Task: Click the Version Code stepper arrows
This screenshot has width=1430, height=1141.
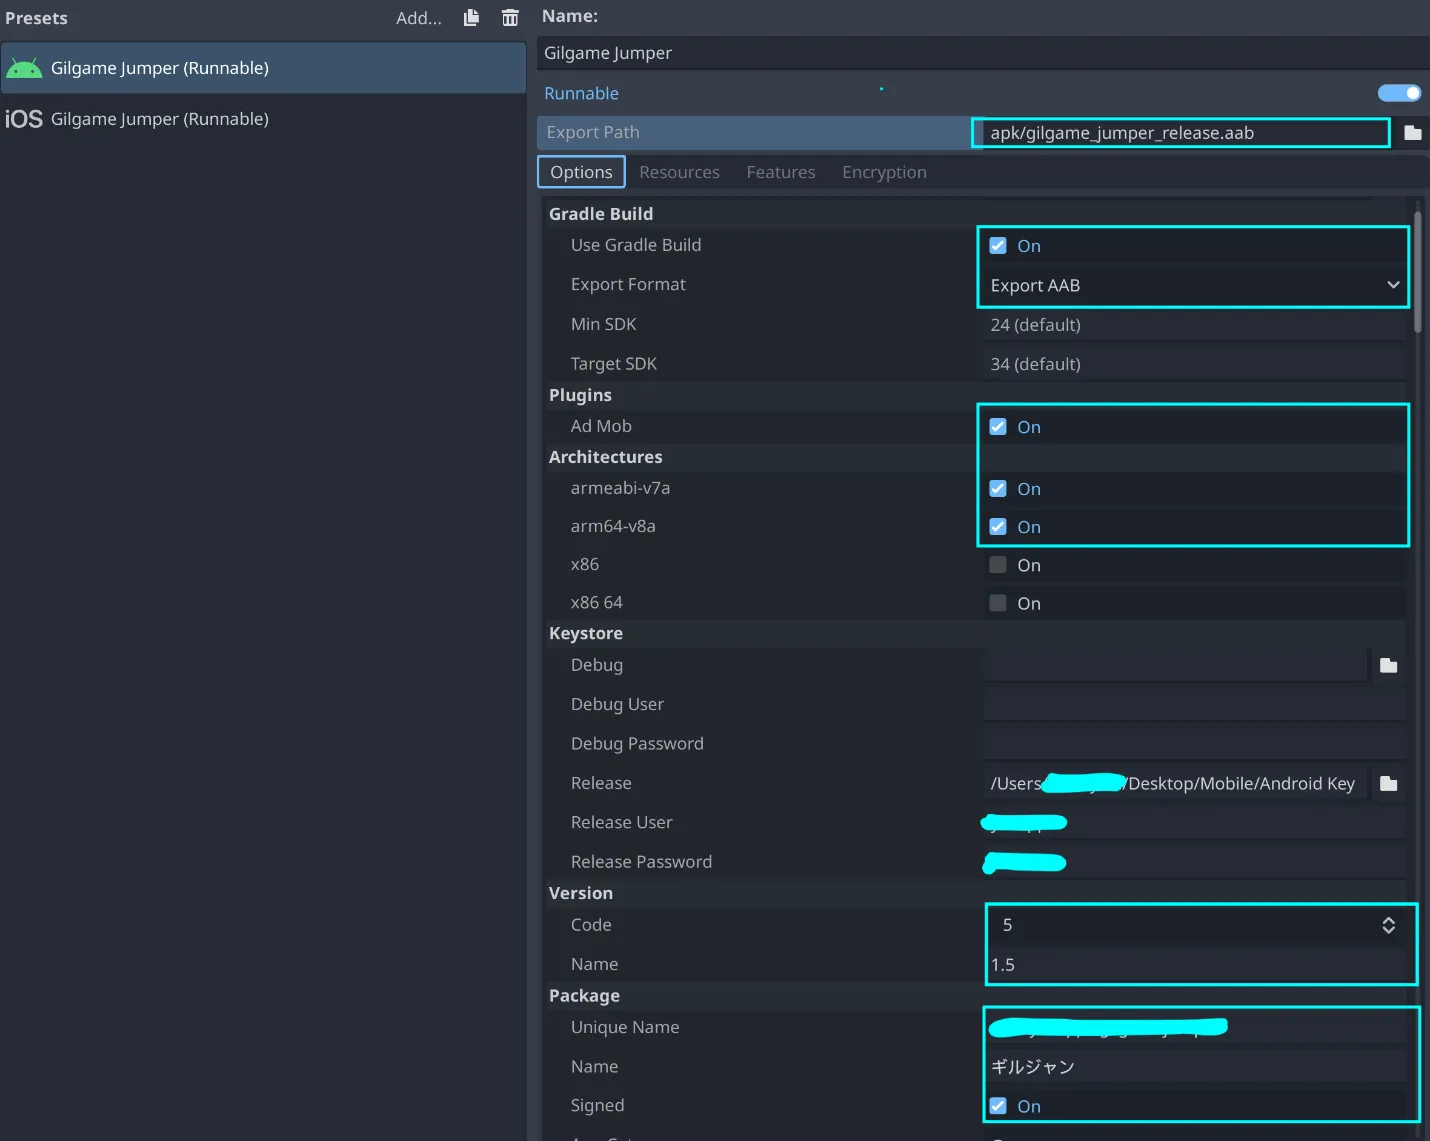Action: click(1388, 926)
